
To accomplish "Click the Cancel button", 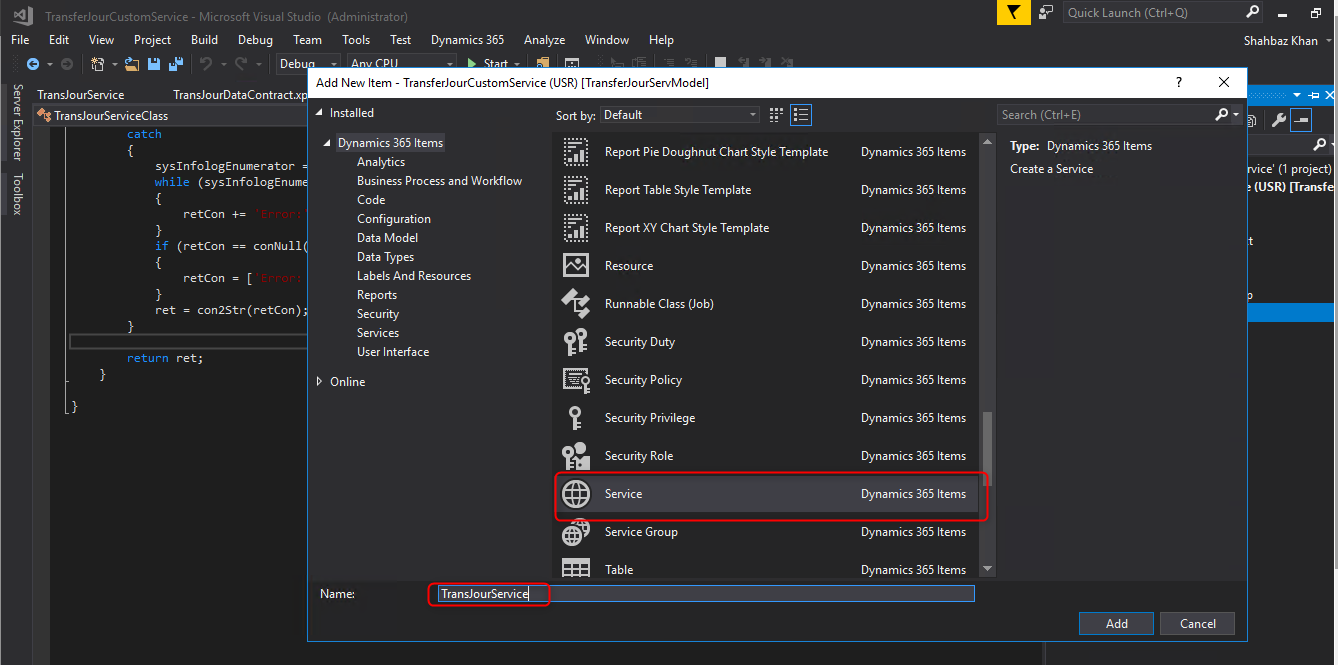I will [x=1197, y=624].
